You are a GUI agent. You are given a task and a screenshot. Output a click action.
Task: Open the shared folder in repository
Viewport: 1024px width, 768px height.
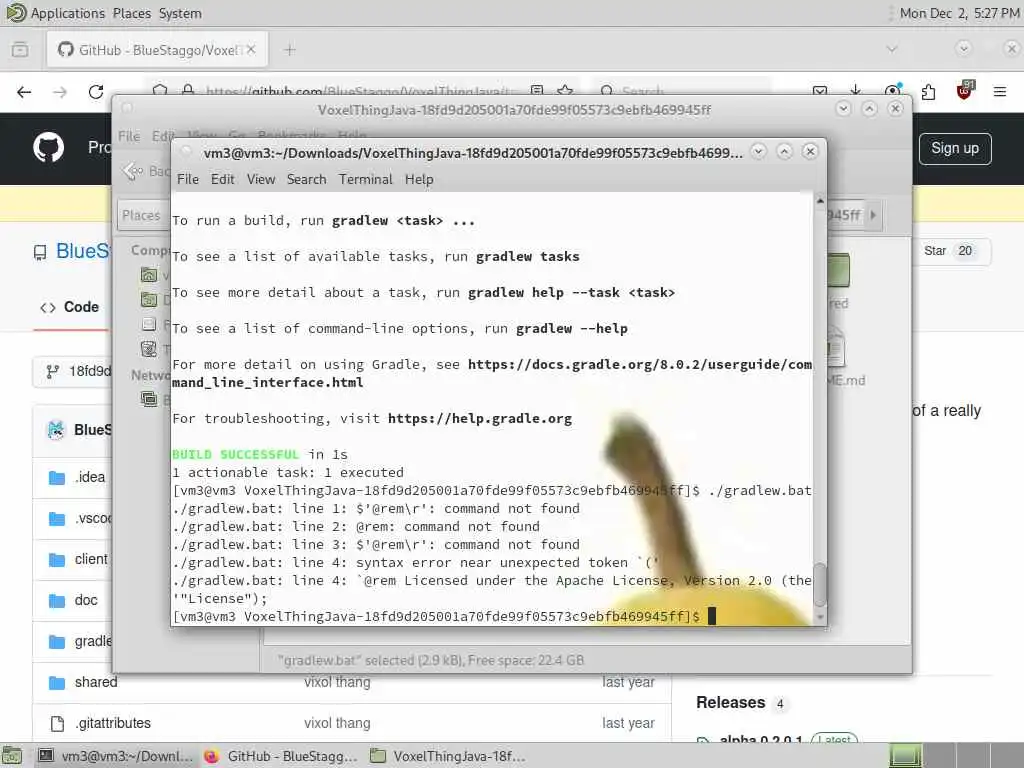96,682
